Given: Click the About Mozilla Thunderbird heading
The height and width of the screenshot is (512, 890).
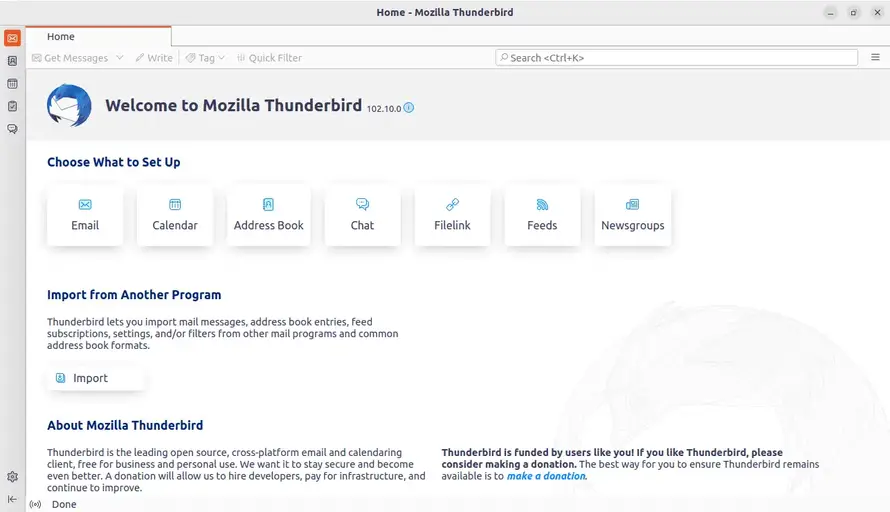Looking at the screenshot, I should pyautogui.click(x=125, y=425).
